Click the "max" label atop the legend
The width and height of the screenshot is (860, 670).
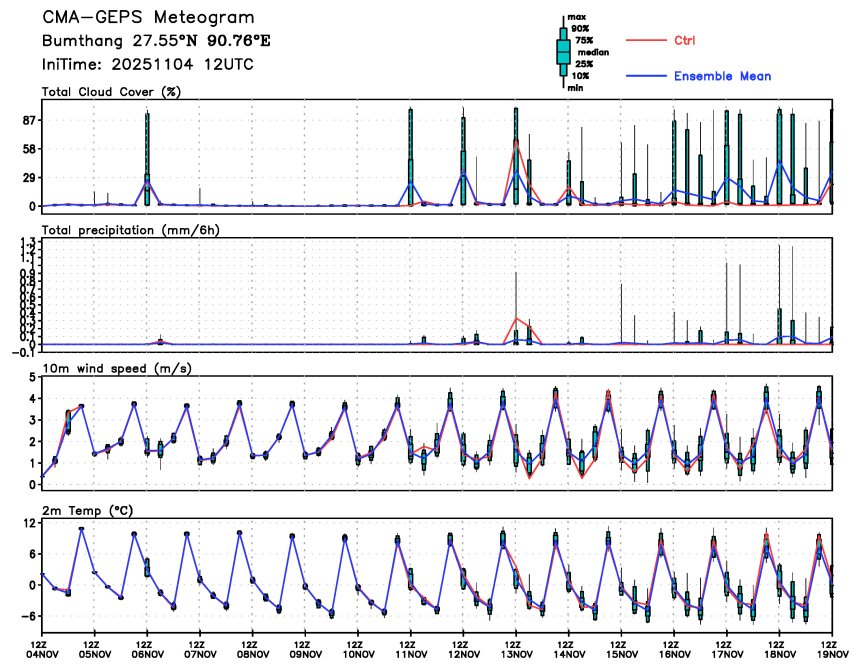pyautogui.click(x=577, y=17)
